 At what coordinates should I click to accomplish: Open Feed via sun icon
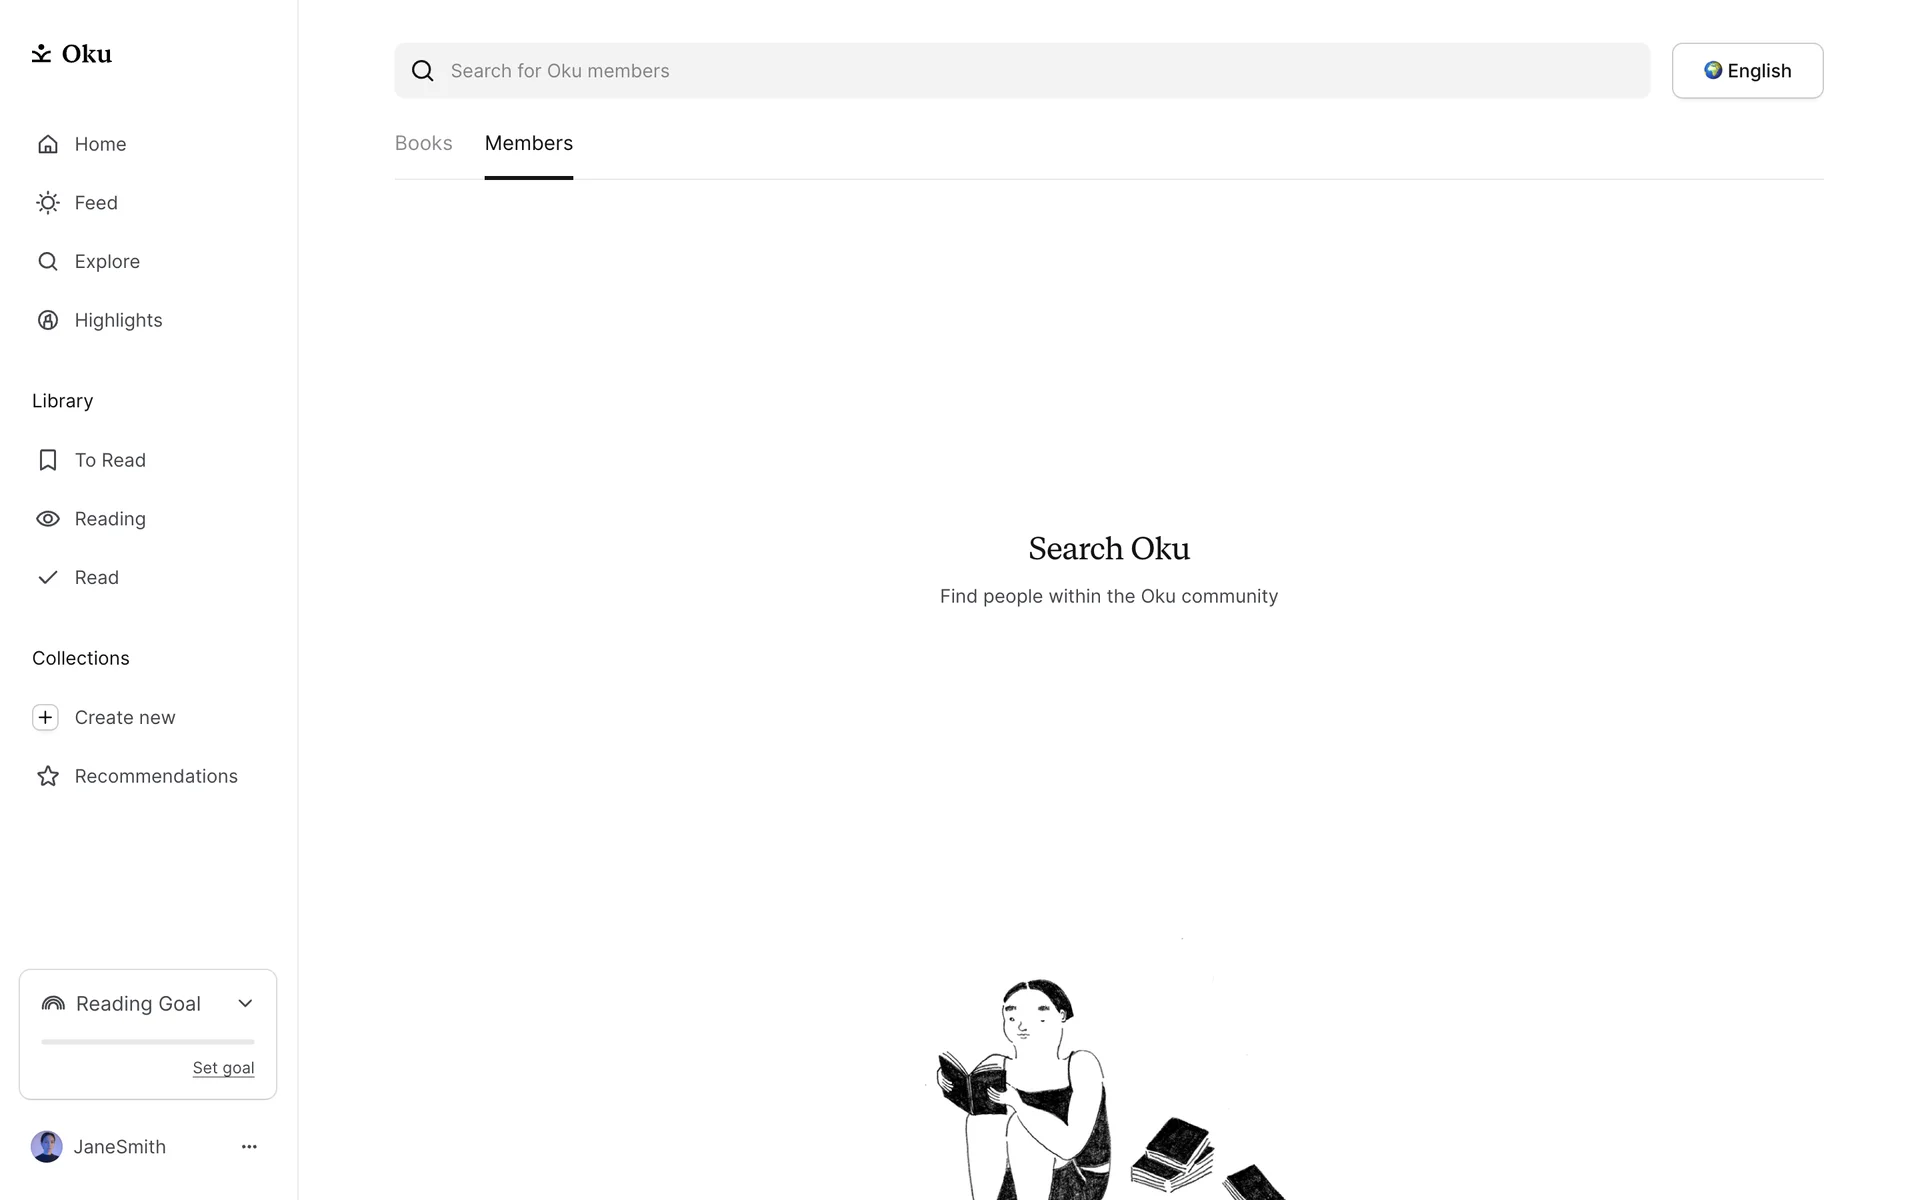point(48,203)
